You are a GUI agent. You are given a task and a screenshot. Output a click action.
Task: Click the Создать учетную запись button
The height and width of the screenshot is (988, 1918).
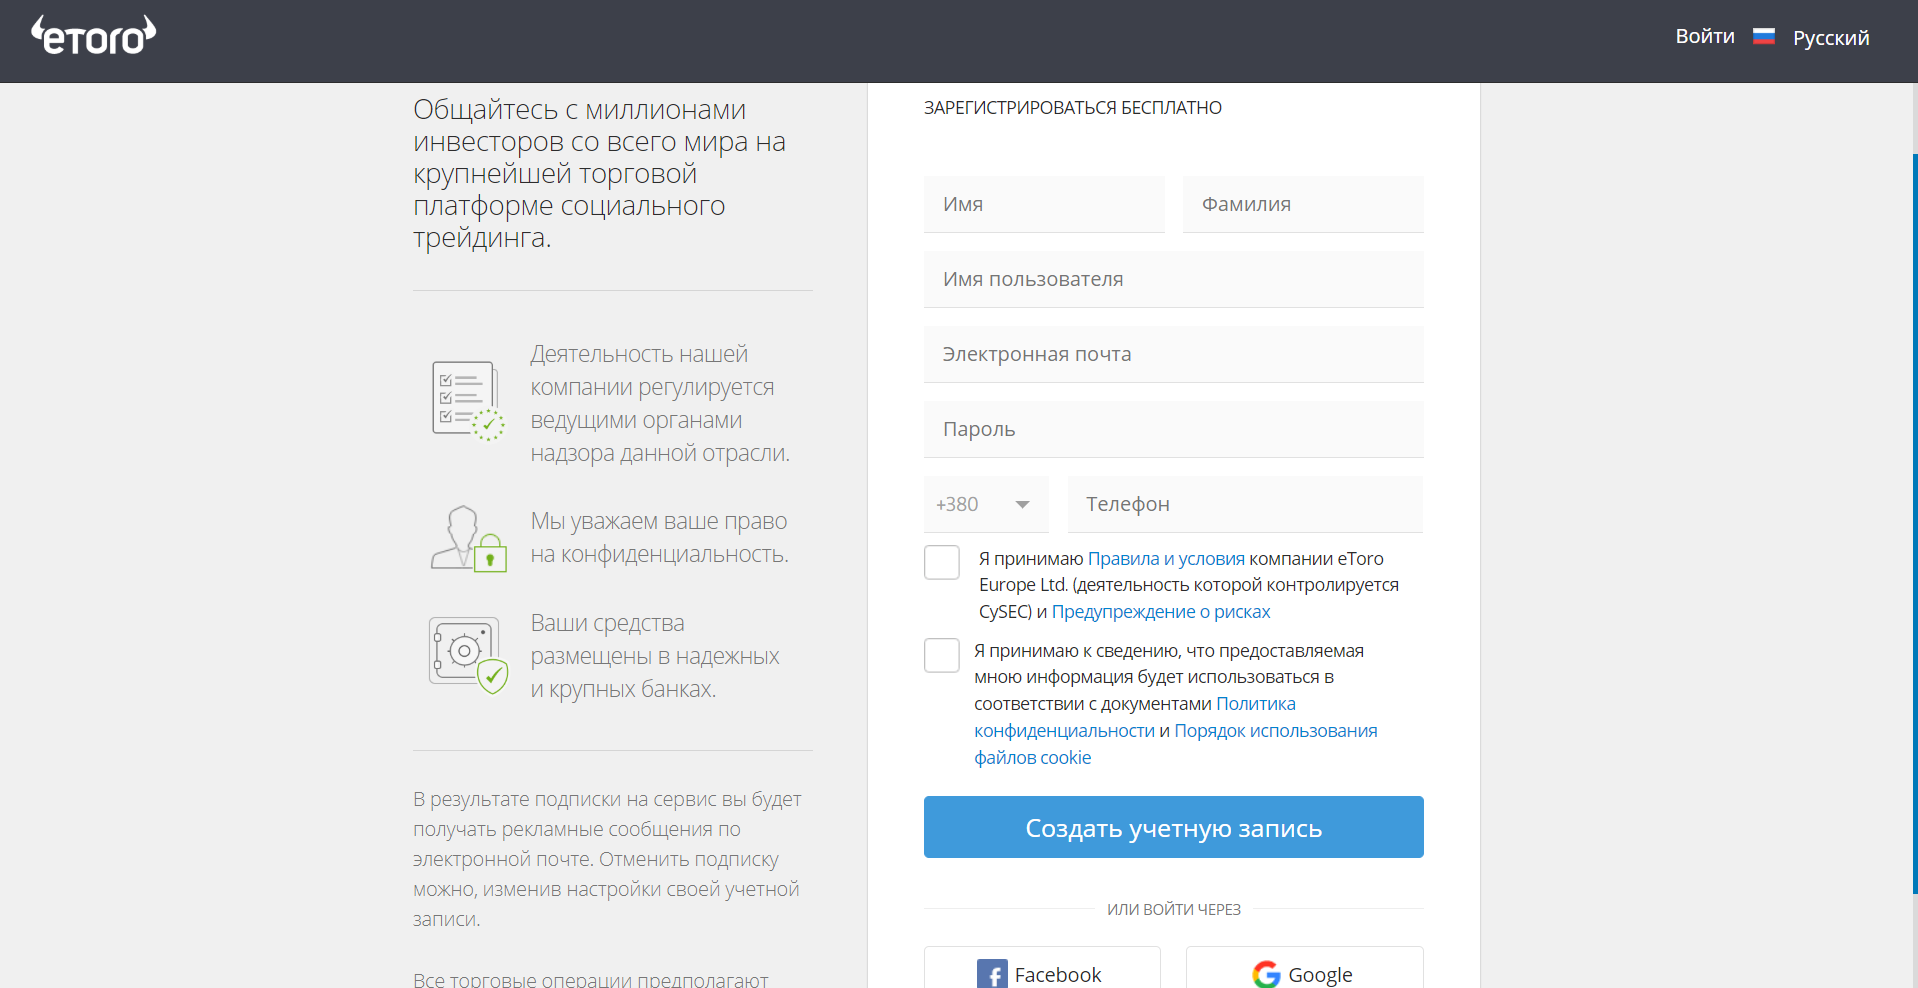coord(1173,827)
